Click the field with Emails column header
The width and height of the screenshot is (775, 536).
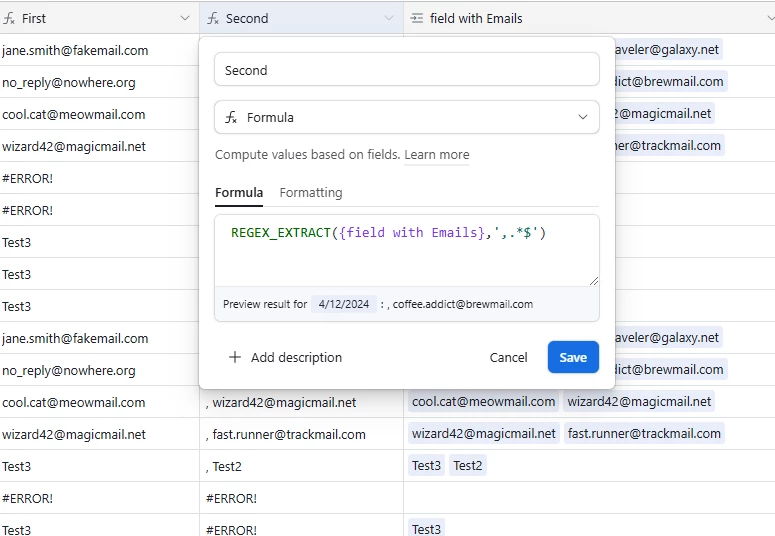point(589,18)
